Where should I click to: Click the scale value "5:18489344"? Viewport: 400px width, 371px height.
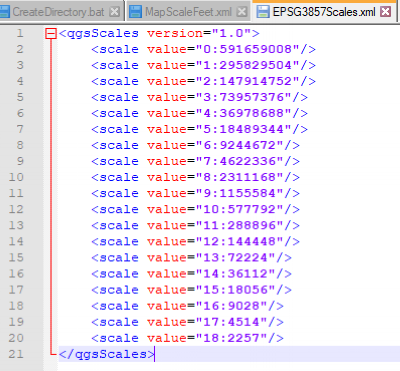point(244,129)
